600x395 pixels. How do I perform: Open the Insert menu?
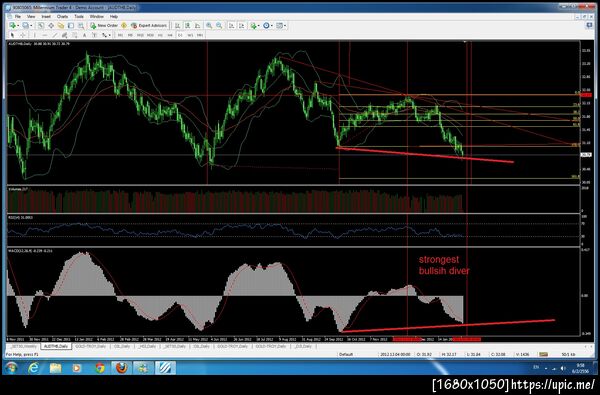46,16
